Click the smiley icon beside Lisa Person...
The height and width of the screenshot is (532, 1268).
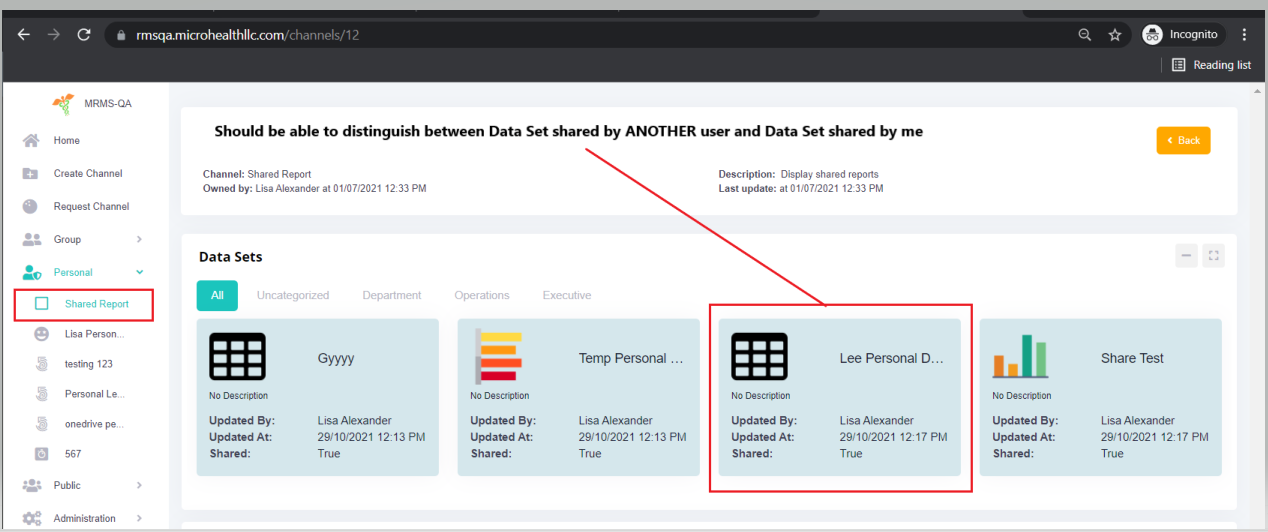(42, 333)
